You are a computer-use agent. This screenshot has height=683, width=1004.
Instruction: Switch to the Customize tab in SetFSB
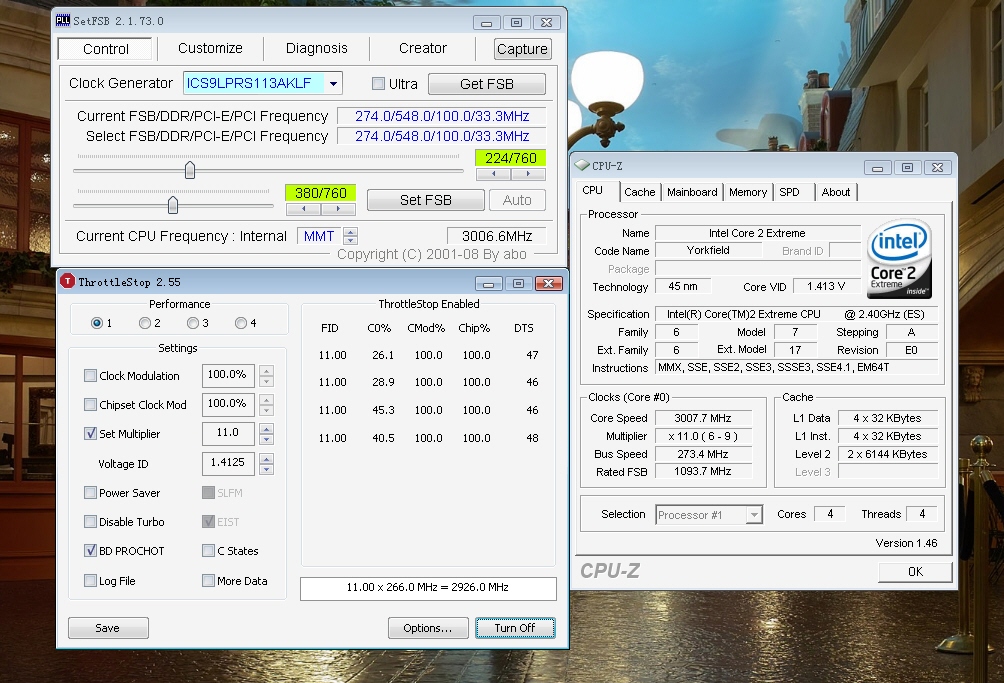pos(210,49)
